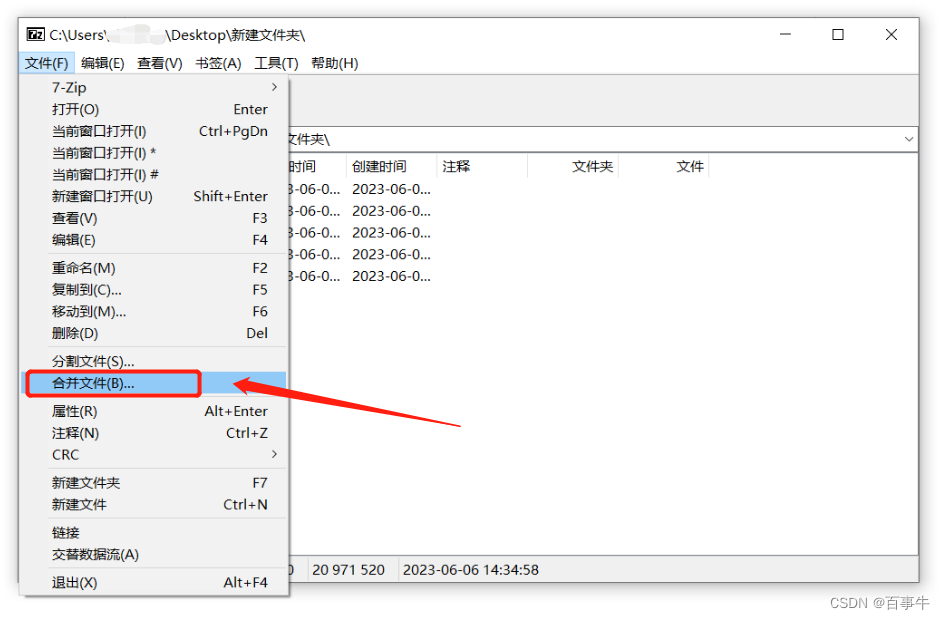The height and width of the screenshot is (619, 945).
Task: Choose 链接 menu entry
Action: point(154,533)
